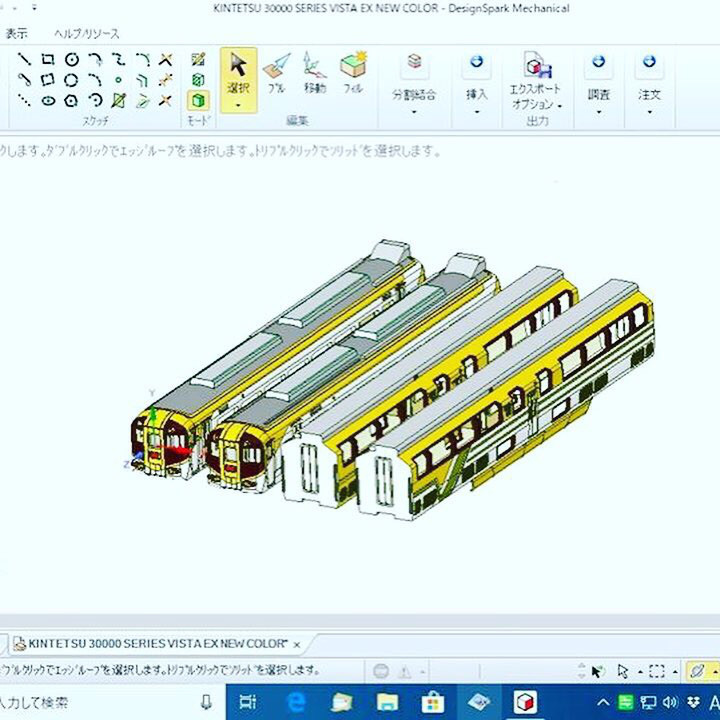Switch to Section mode
The height and width of the screenshot is (720, 720).
tap(198, 80)
